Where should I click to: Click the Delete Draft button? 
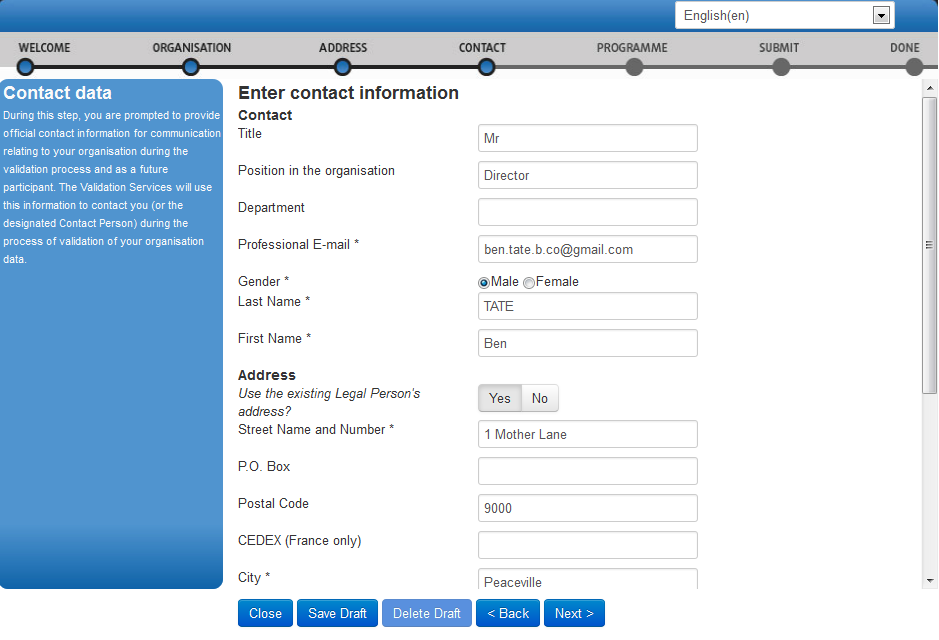click(x=426, y=613)
